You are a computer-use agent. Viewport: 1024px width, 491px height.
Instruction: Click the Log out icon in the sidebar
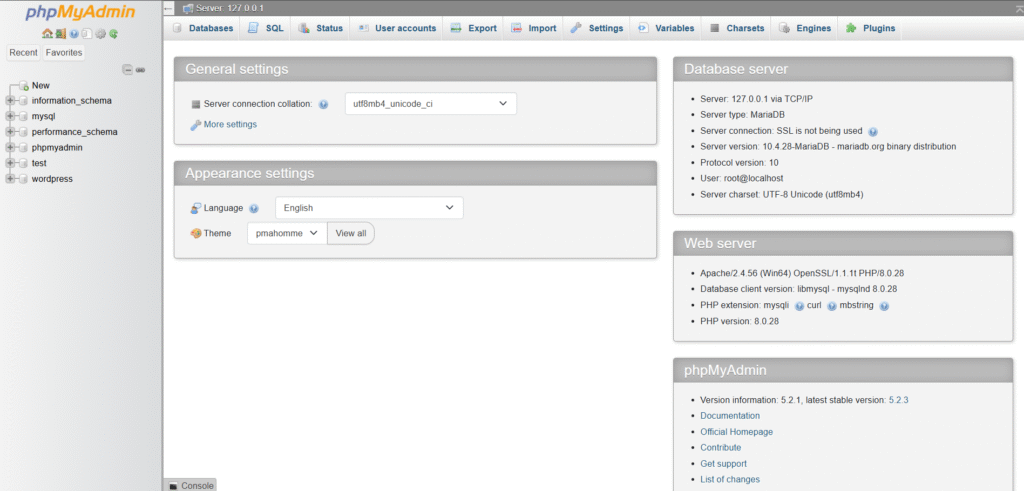[60, 34]
